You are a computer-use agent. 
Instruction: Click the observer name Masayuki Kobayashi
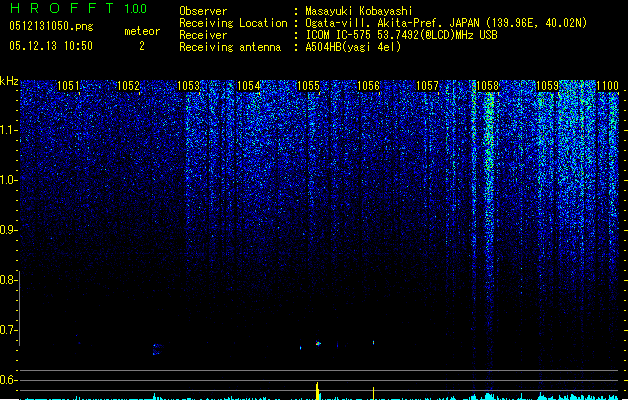pos(359,11)
